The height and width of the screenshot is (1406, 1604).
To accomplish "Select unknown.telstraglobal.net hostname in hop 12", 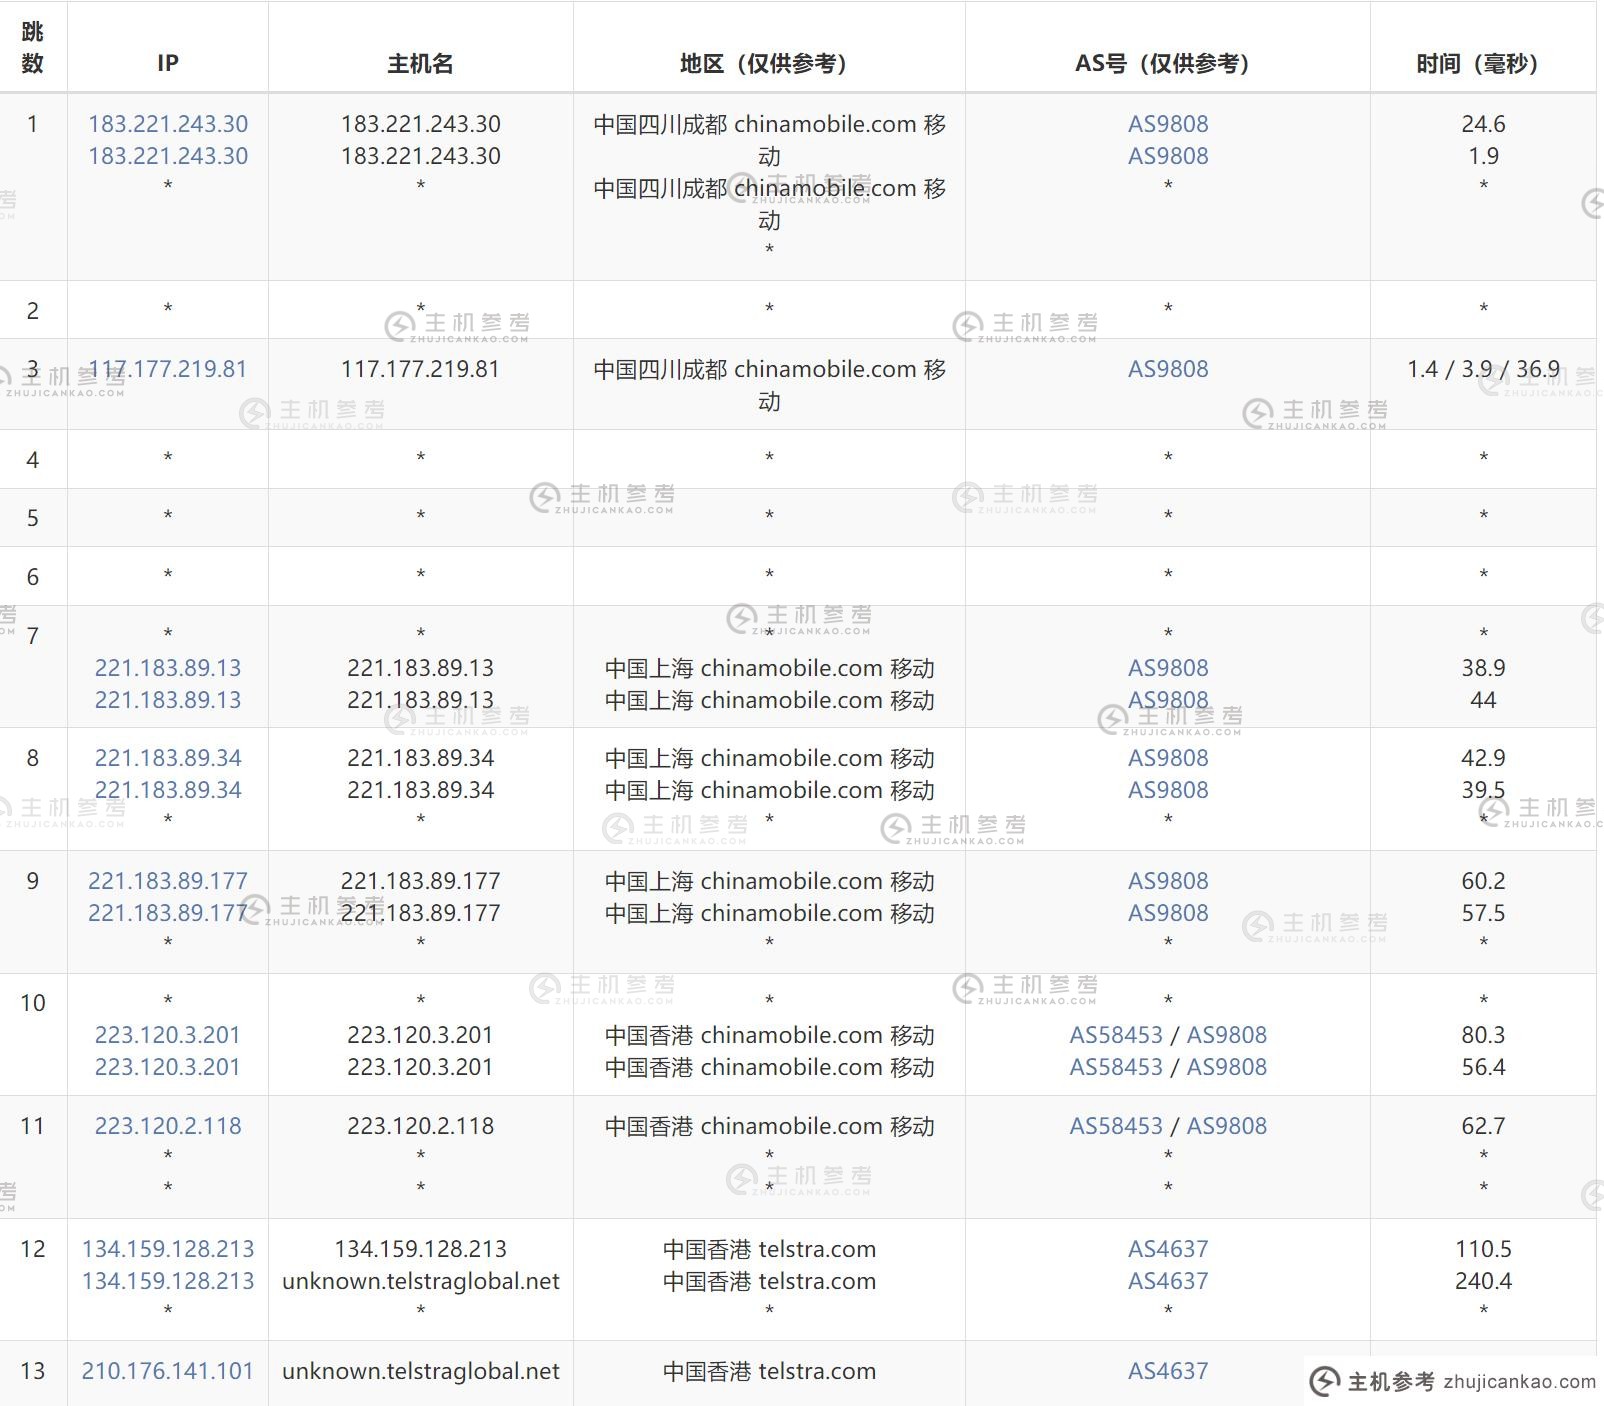I will [420, 1281].
